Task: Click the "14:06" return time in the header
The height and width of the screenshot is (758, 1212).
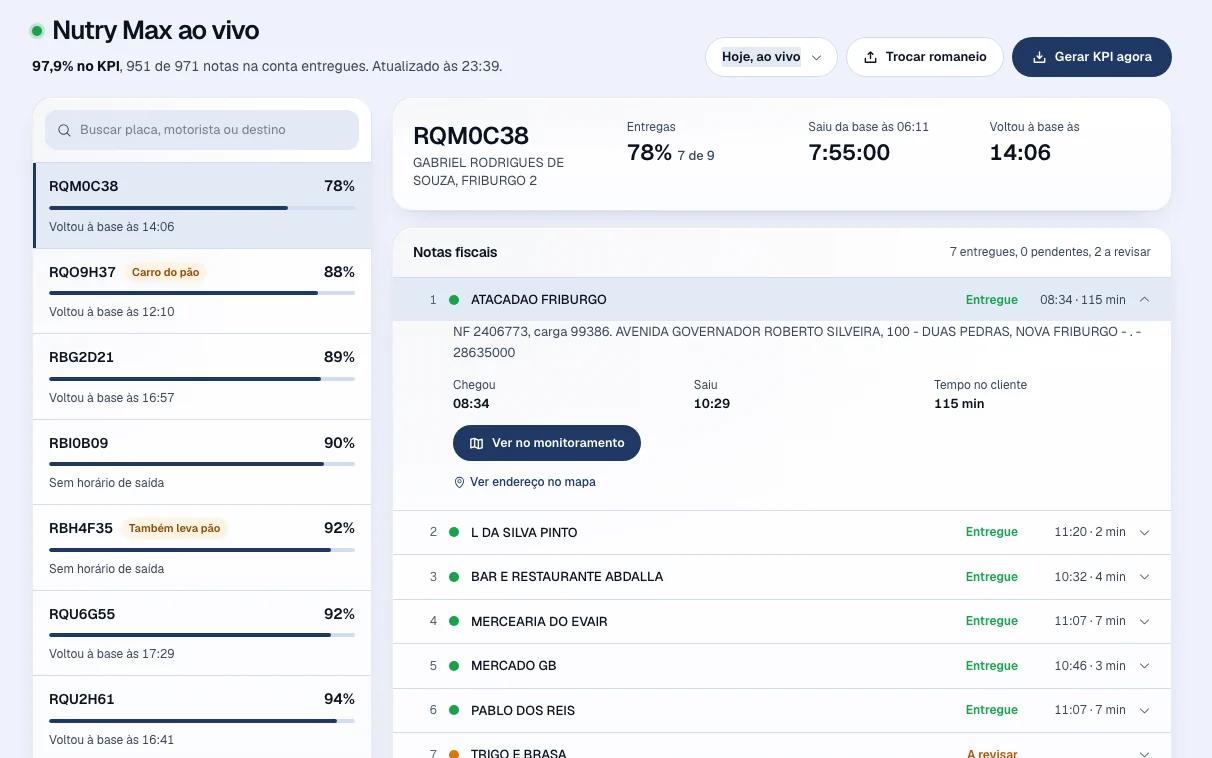Action: [1020, 152]
